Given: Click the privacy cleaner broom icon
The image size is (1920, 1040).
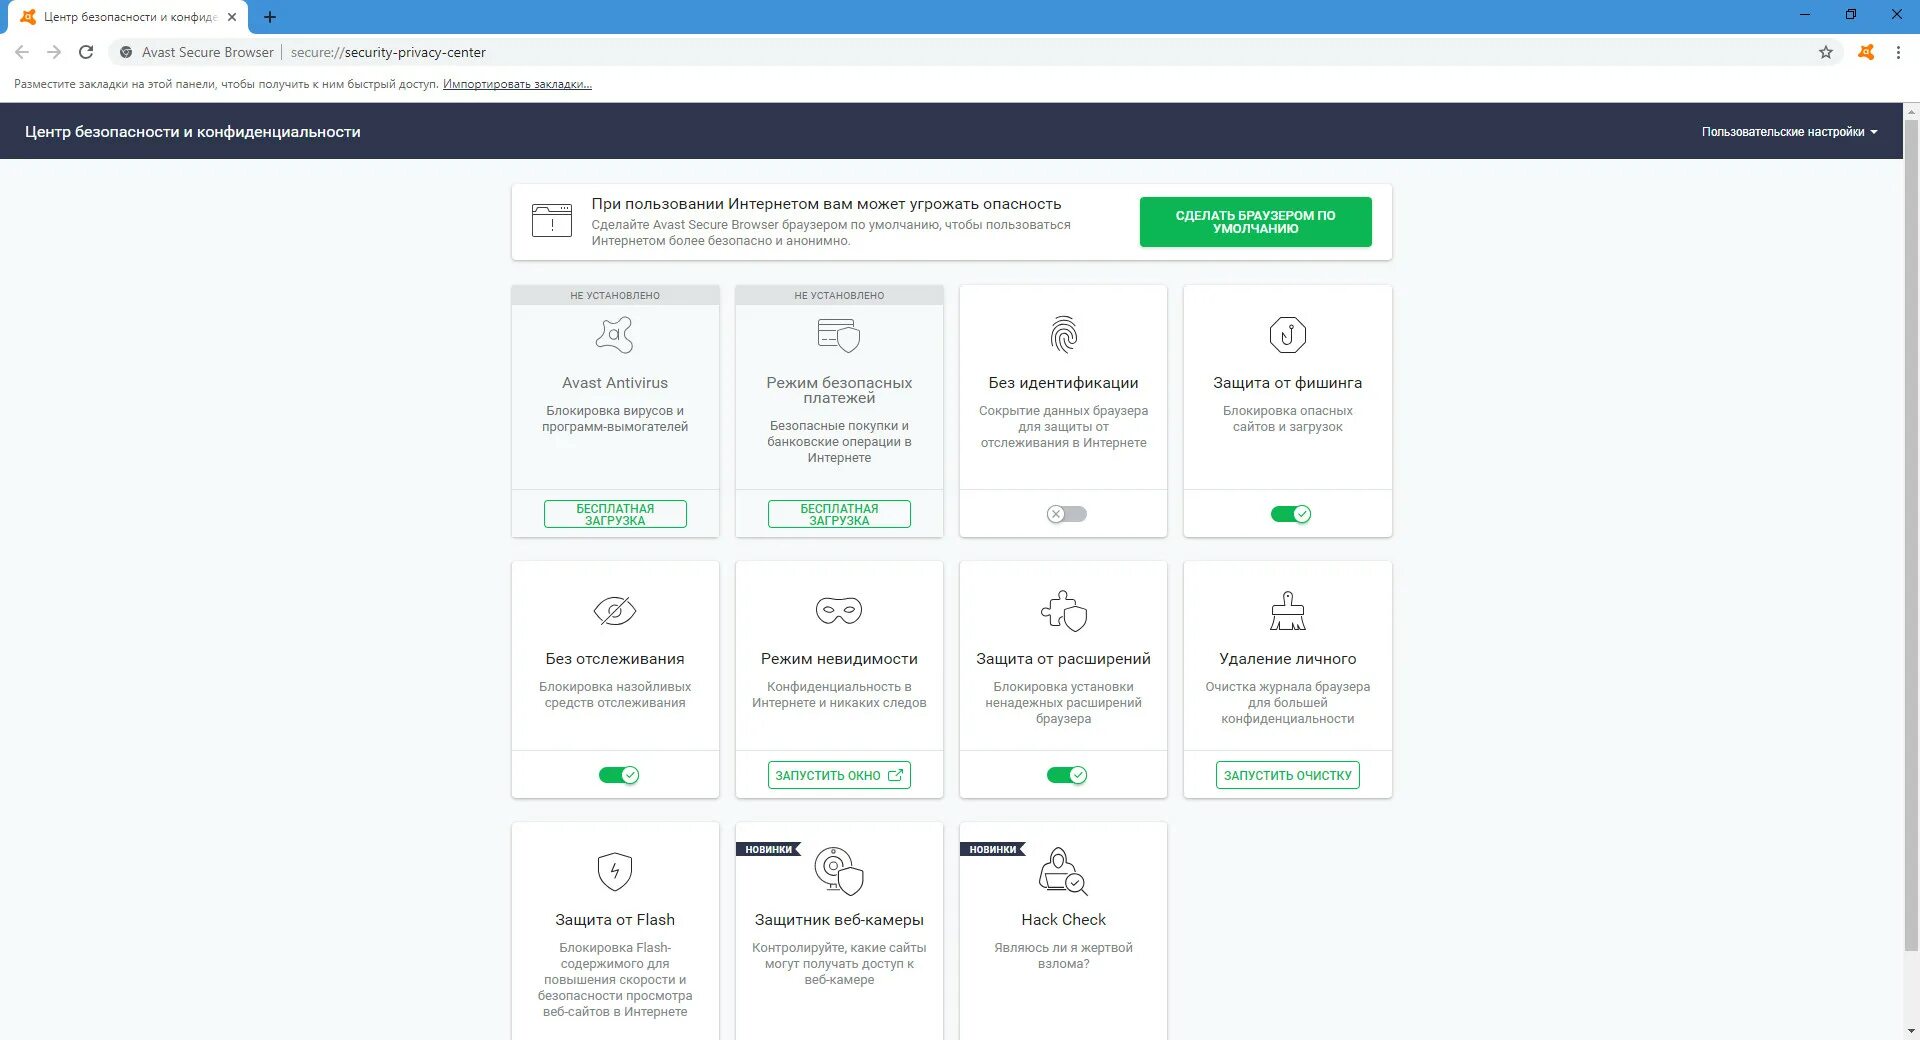Looking at the screenshot, I should coord(1287,611).
